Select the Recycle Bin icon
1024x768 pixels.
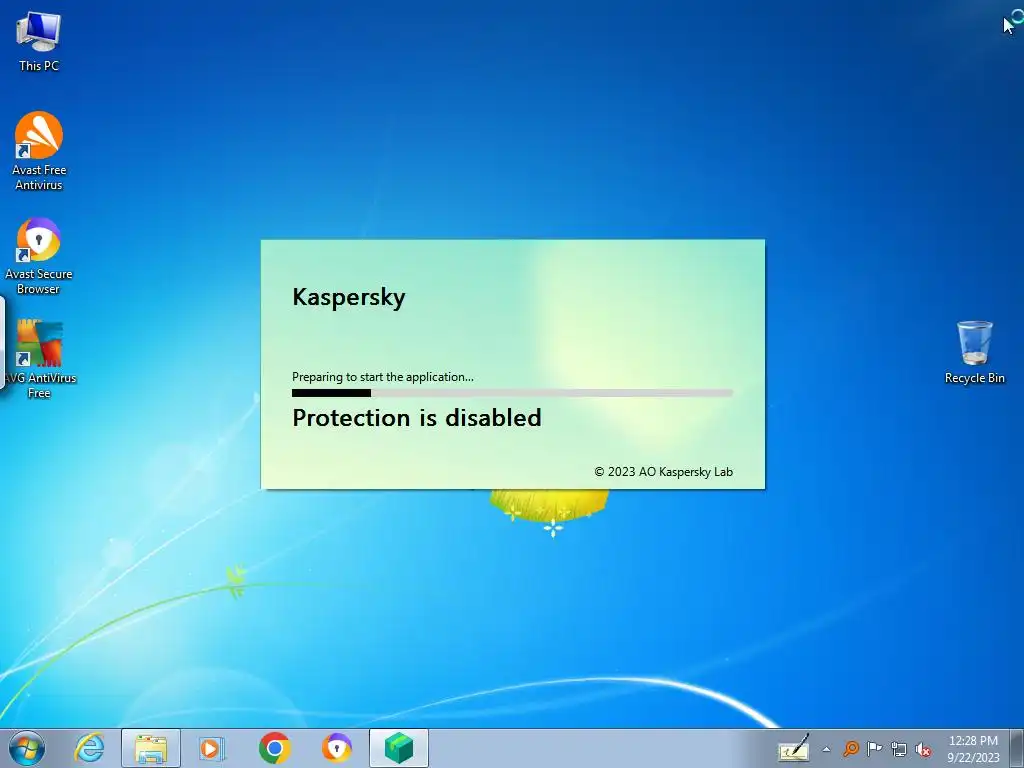click(x=974, y=352)
